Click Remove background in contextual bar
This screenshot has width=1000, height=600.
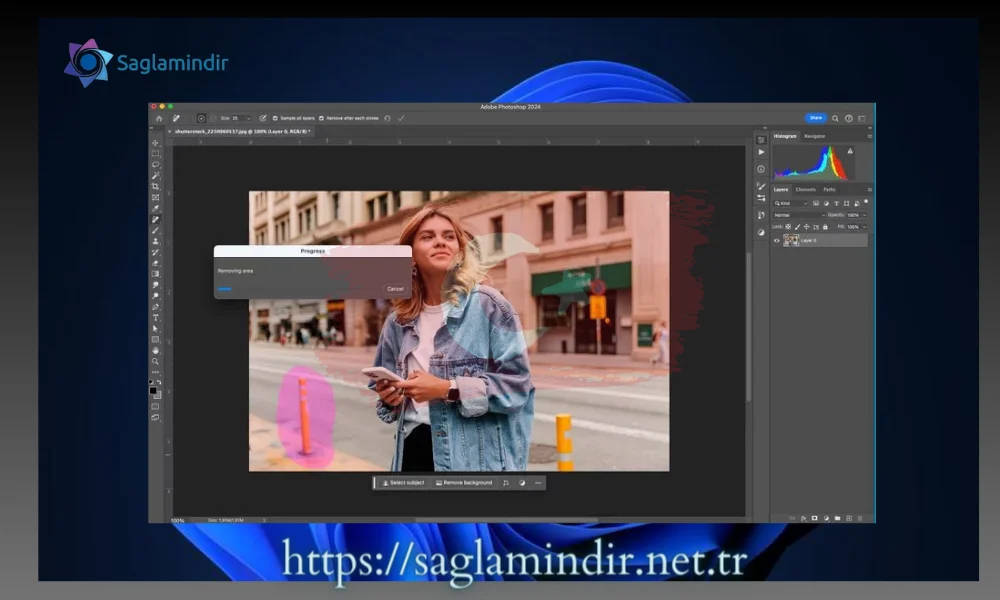[464, 483]
